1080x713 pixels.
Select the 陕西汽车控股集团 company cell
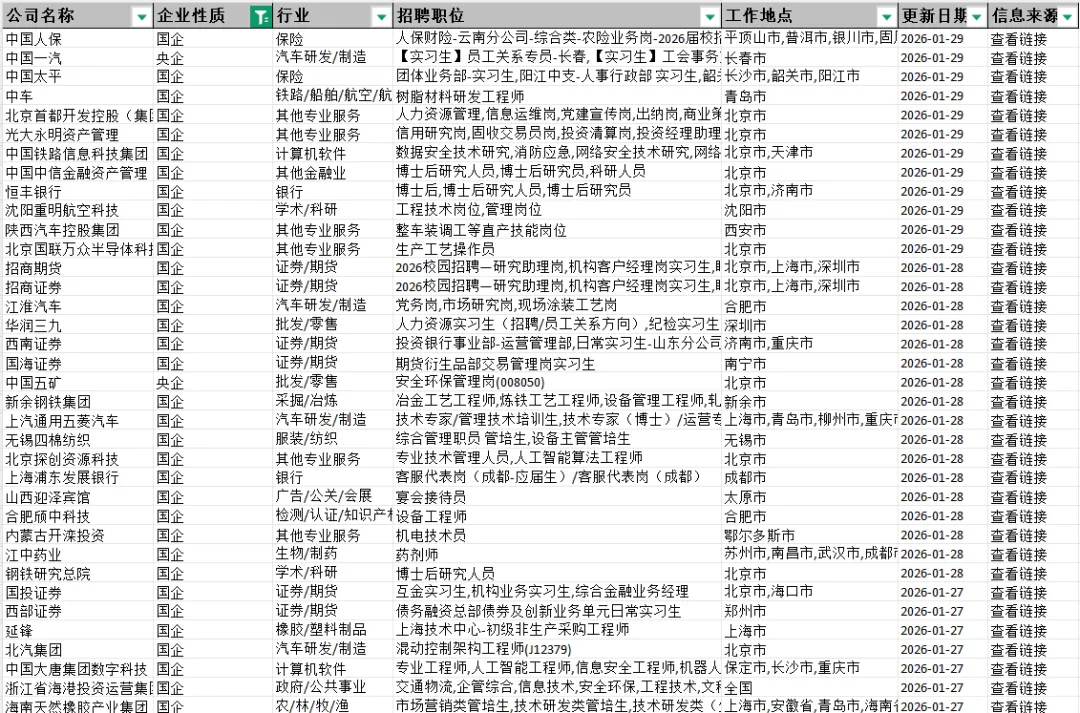78,229
